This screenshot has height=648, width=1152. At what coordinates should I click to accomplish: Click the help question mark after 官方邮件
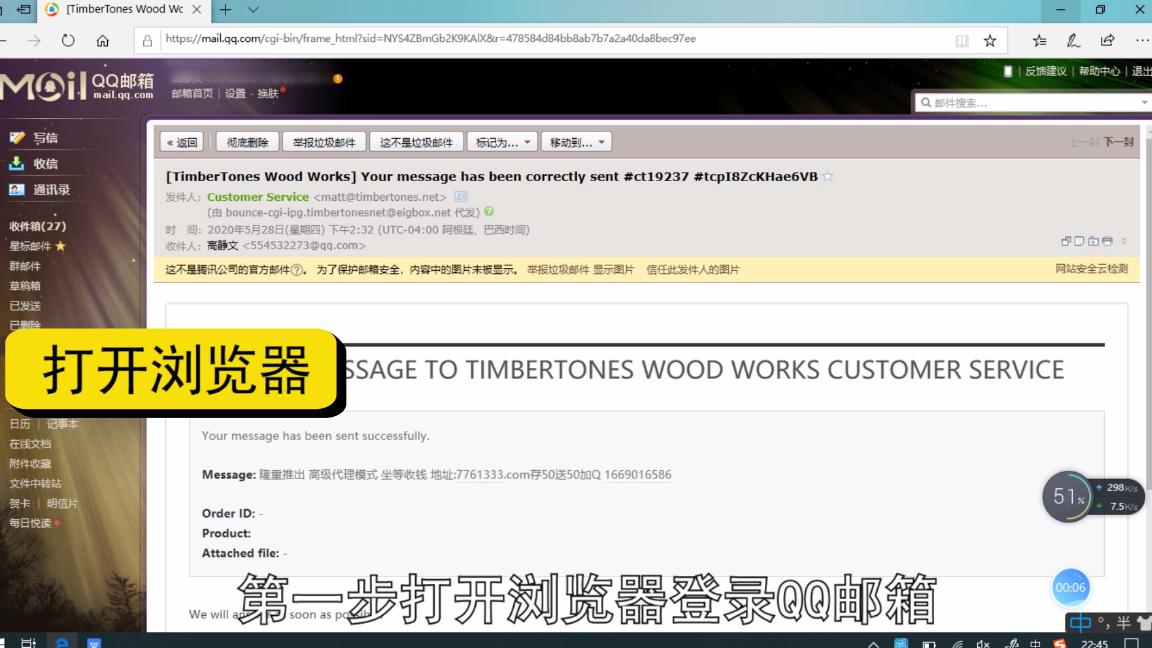tap(297, 270)
